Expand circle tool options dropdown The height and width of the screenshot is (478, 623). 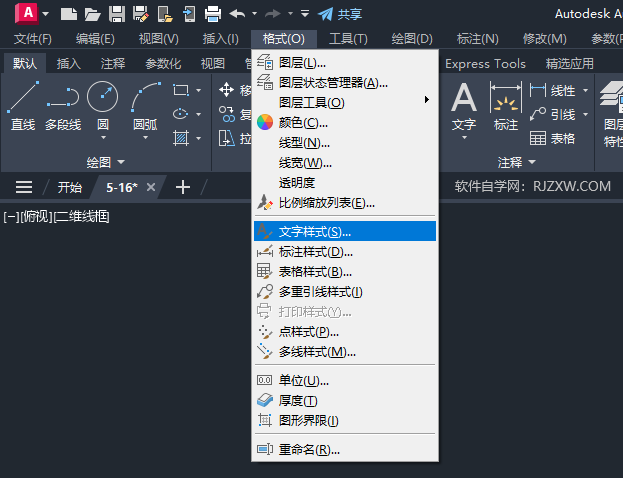tap(103, 137)
